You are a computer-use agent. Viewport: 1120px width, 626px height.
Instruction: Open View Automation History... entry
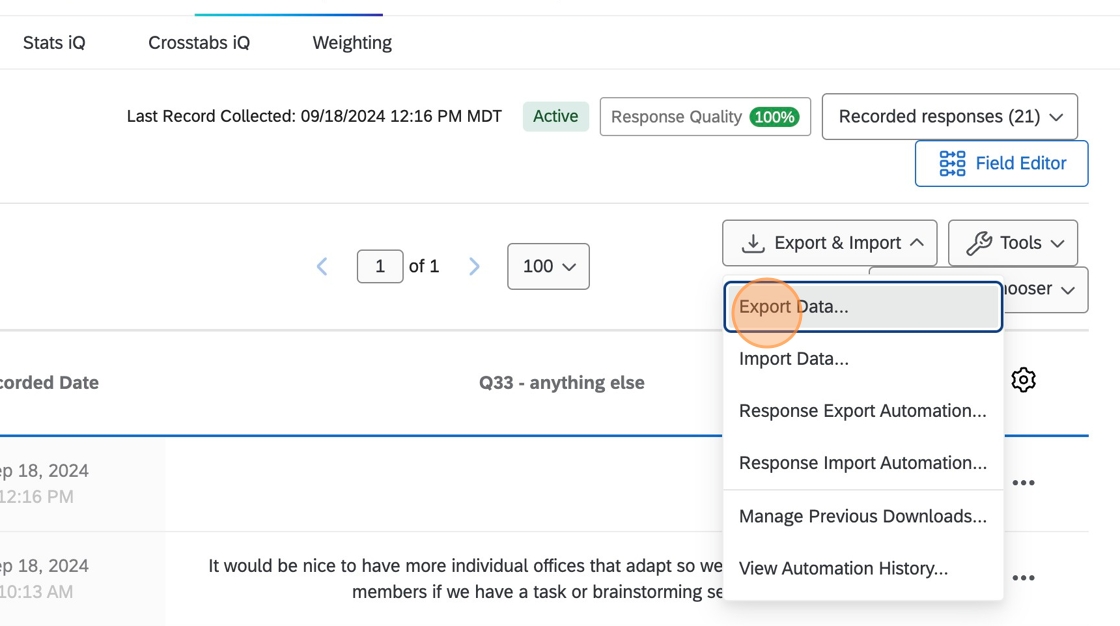pos(843,568)
